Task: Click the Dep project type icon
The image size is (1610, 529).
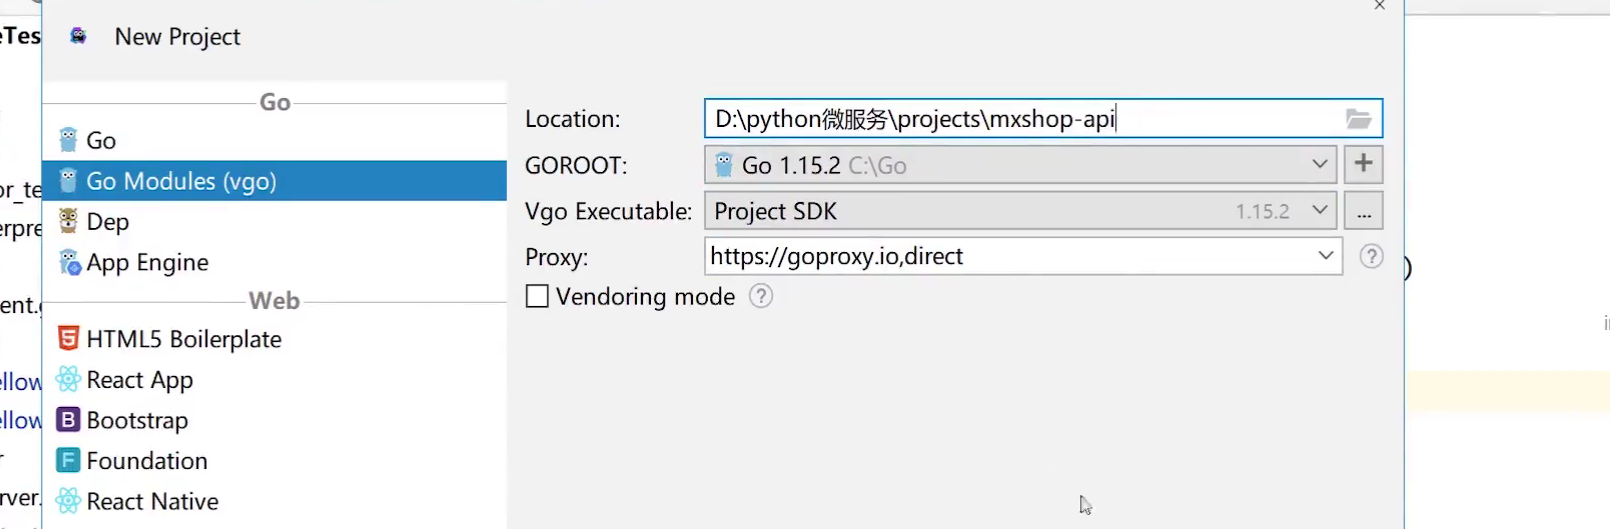Action: [68, 221]
